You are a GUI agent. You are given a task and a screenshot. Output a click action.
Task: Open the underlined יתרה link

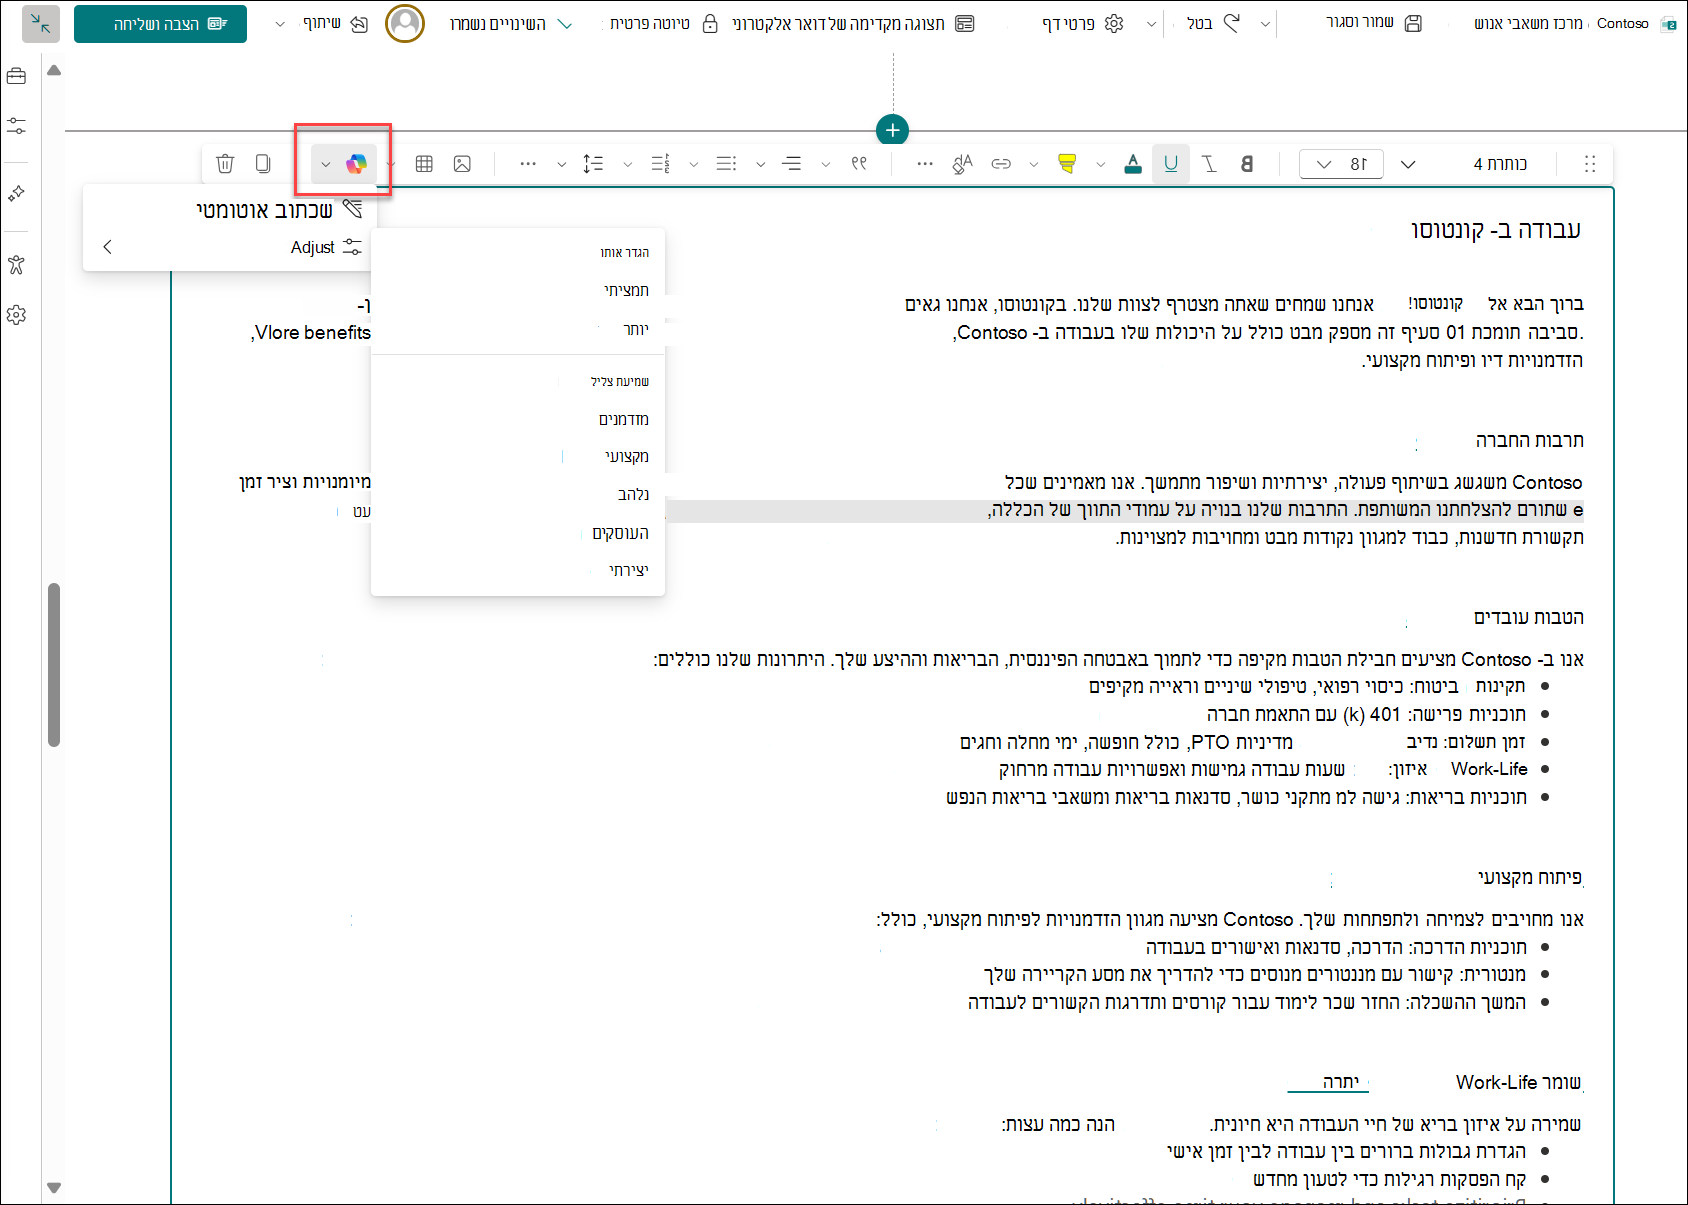click(1341, 1082)
